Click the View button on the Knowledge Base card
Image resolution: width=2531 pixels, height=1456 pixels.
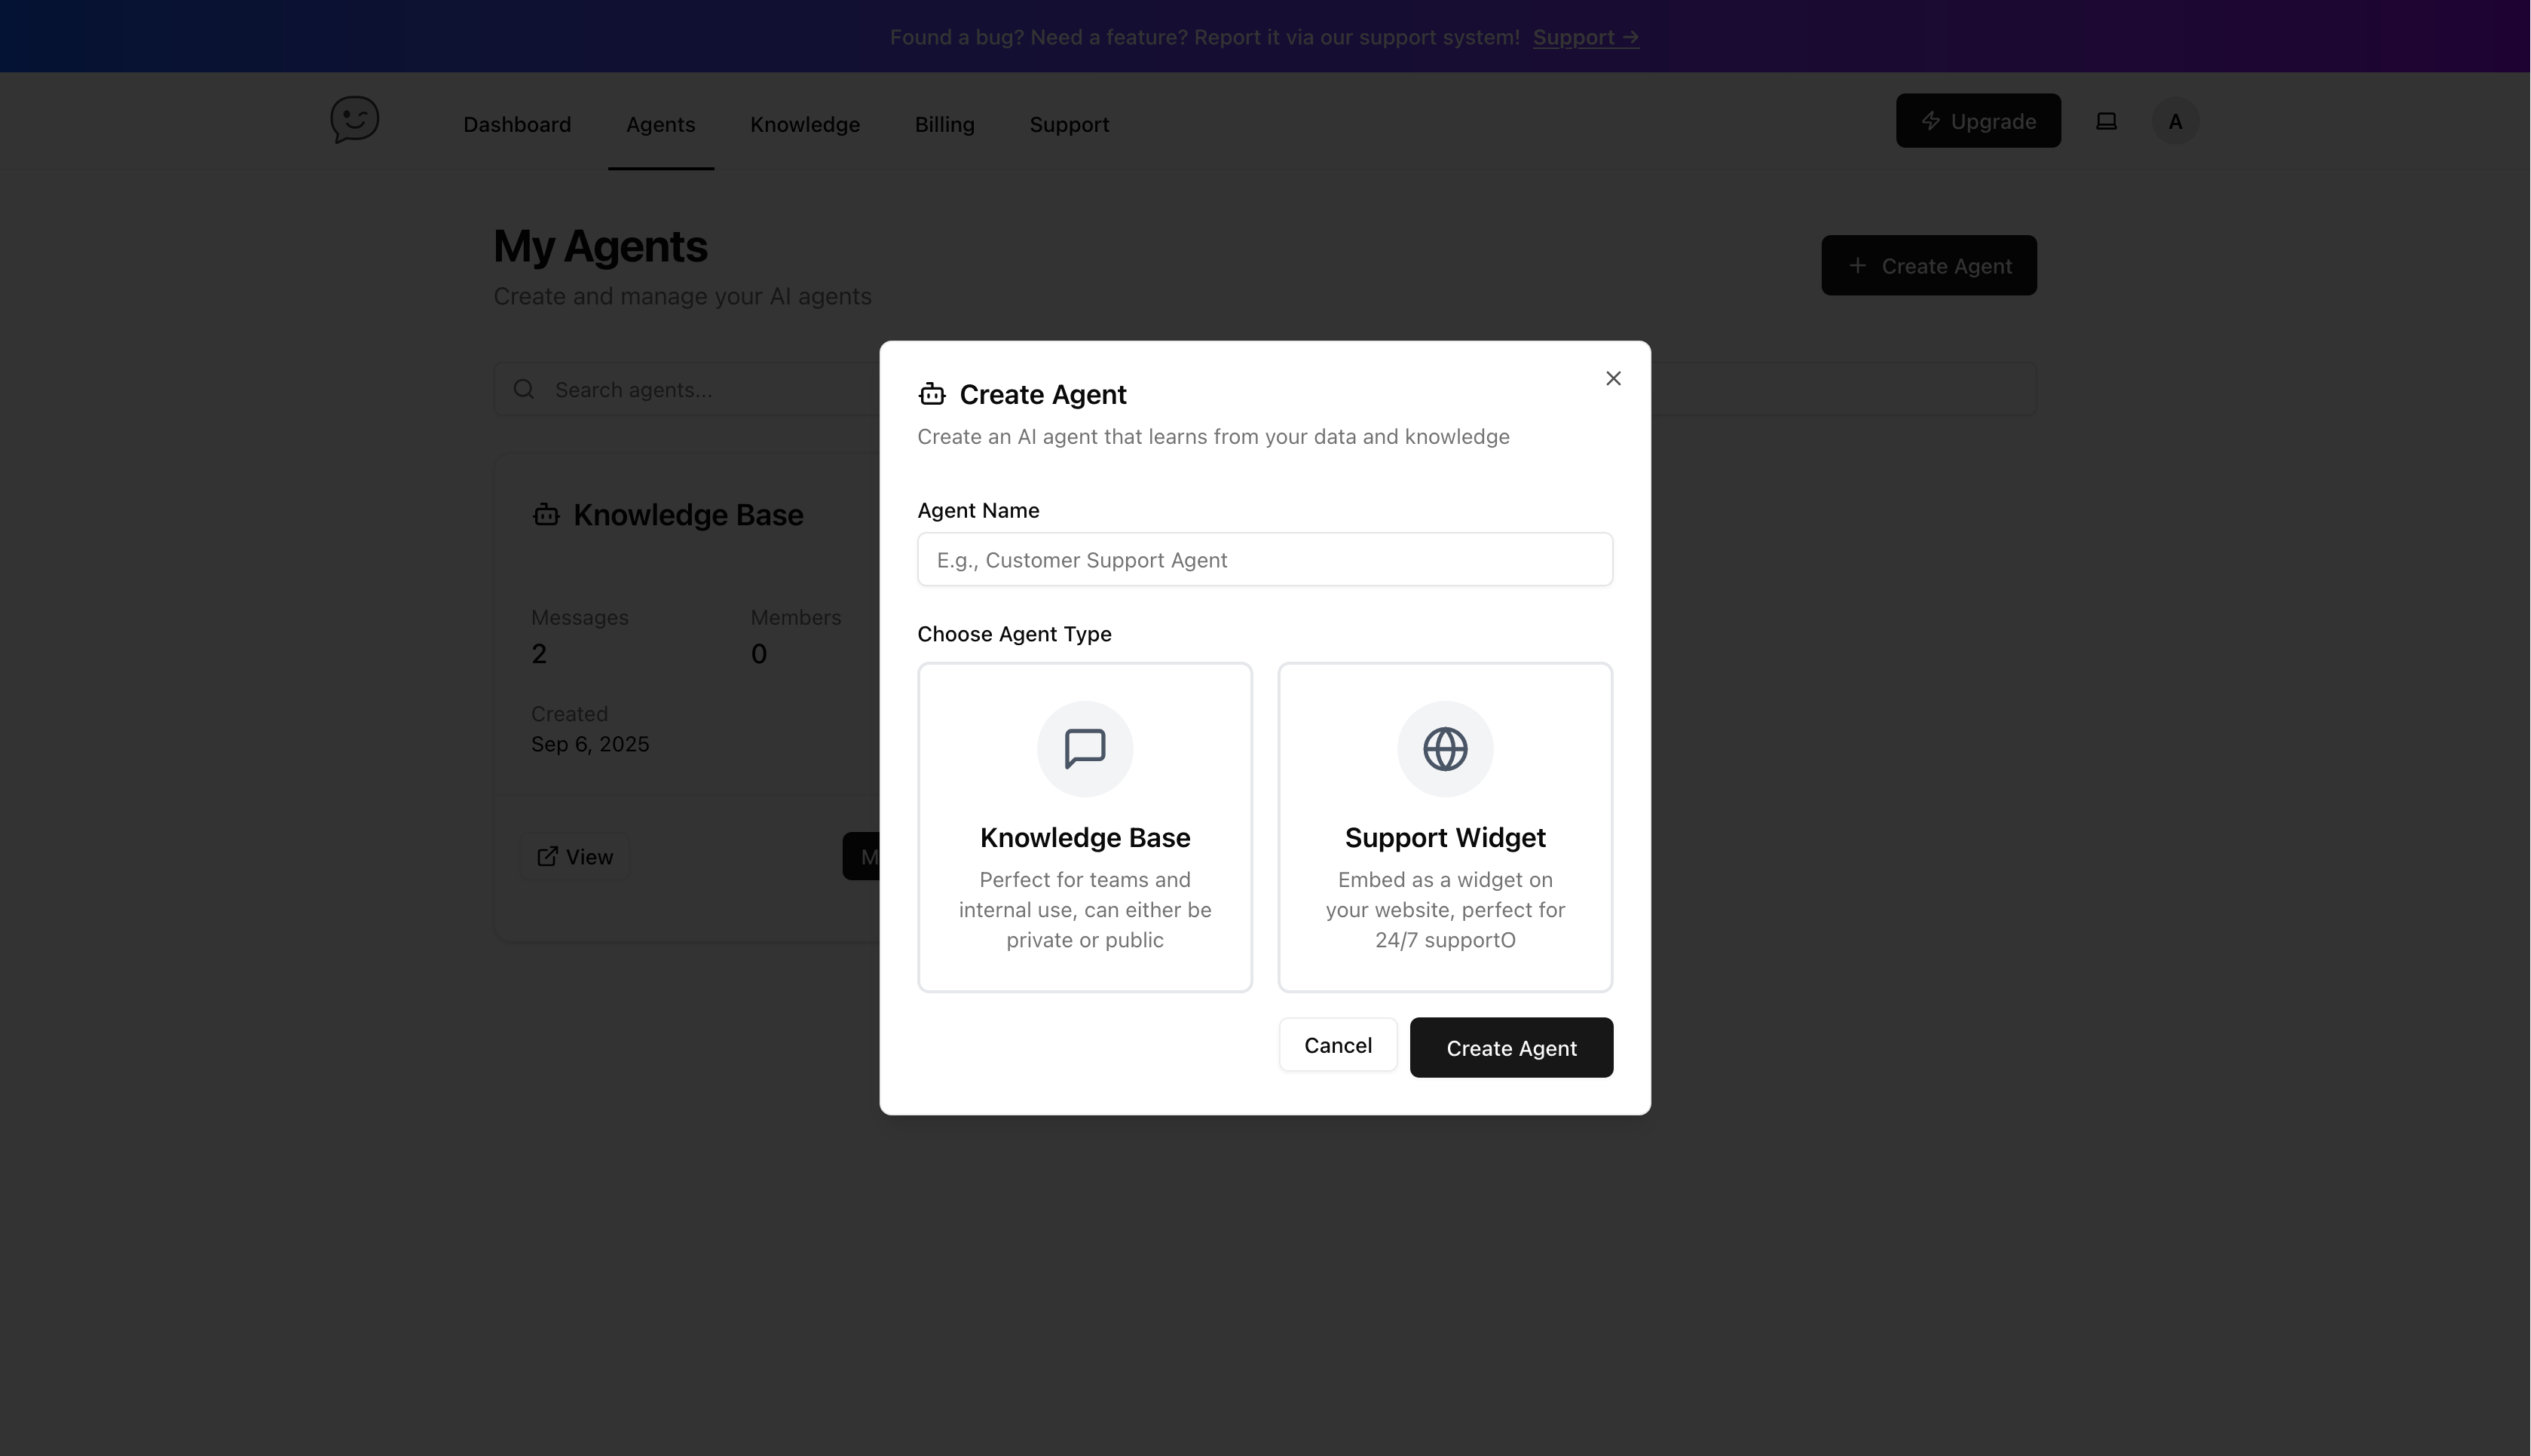574,856
